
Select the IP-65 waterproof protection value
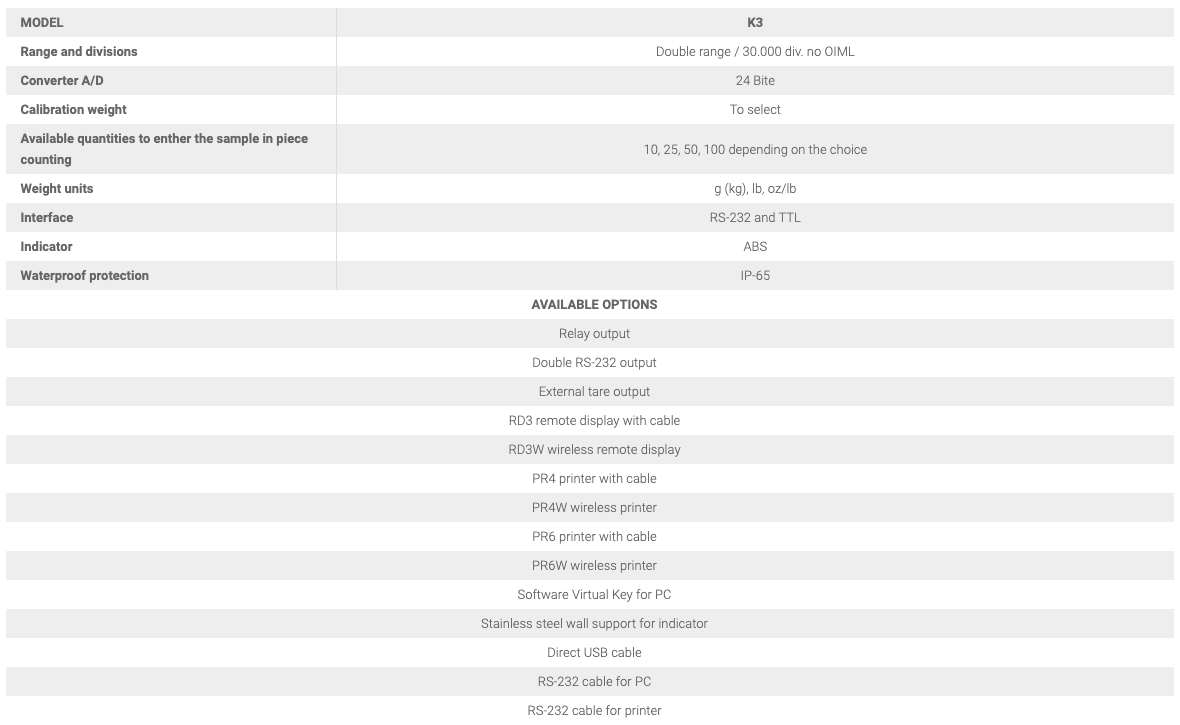coord(755,275)
